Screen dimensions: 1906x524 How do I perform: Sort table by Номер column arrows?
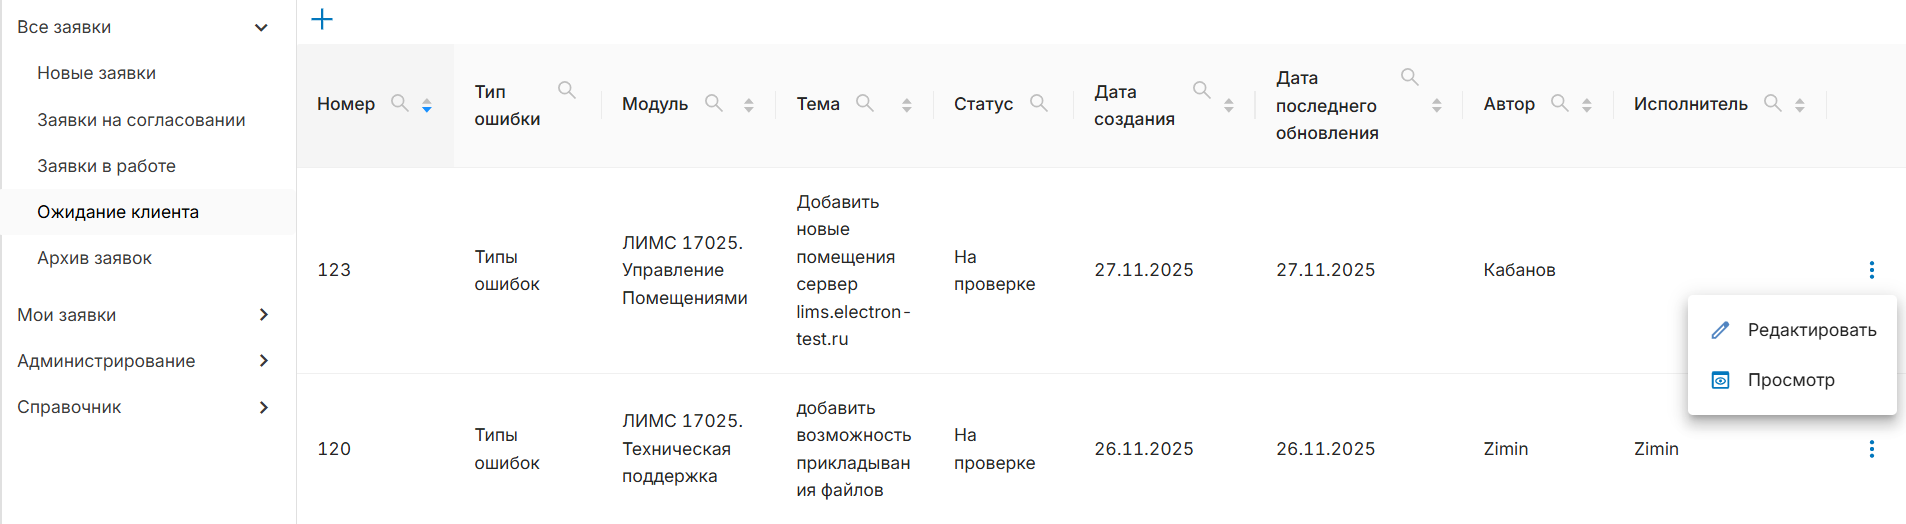(x=427, y=105)
